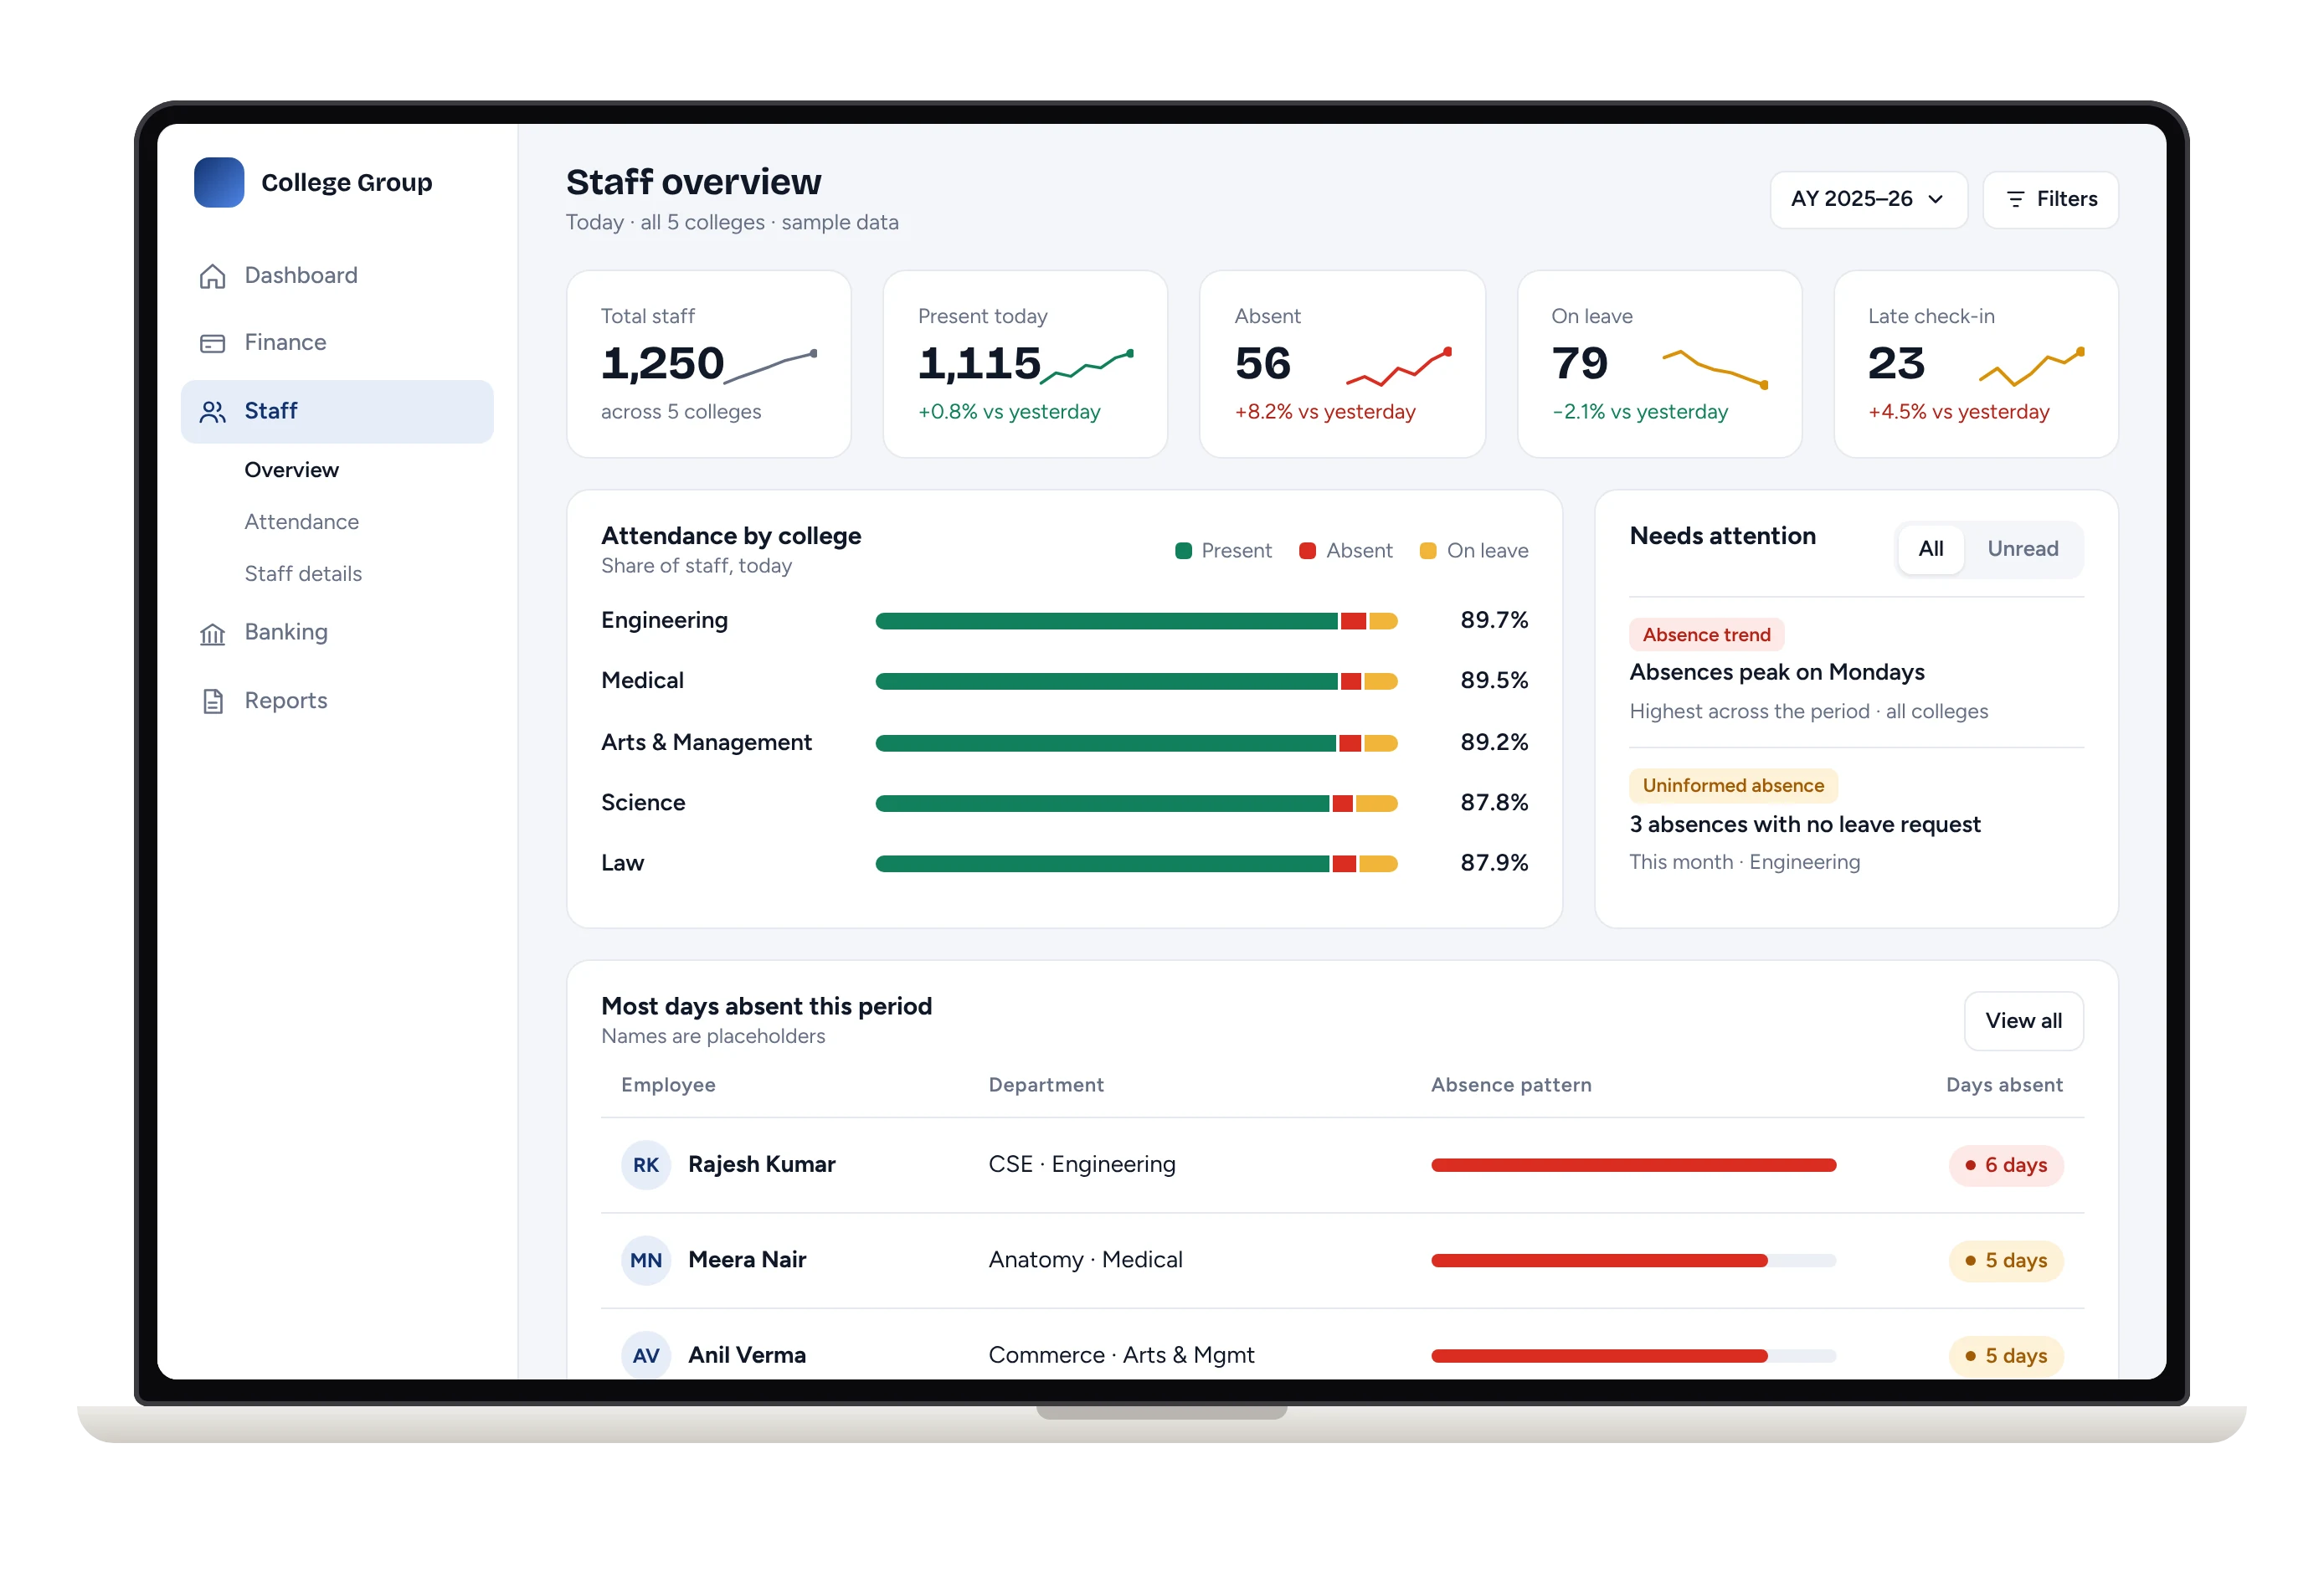The width and height of the screenshot is (2324, 1577).
Task: Open the Attendance submenu item
Action: (x=301, y=522)
